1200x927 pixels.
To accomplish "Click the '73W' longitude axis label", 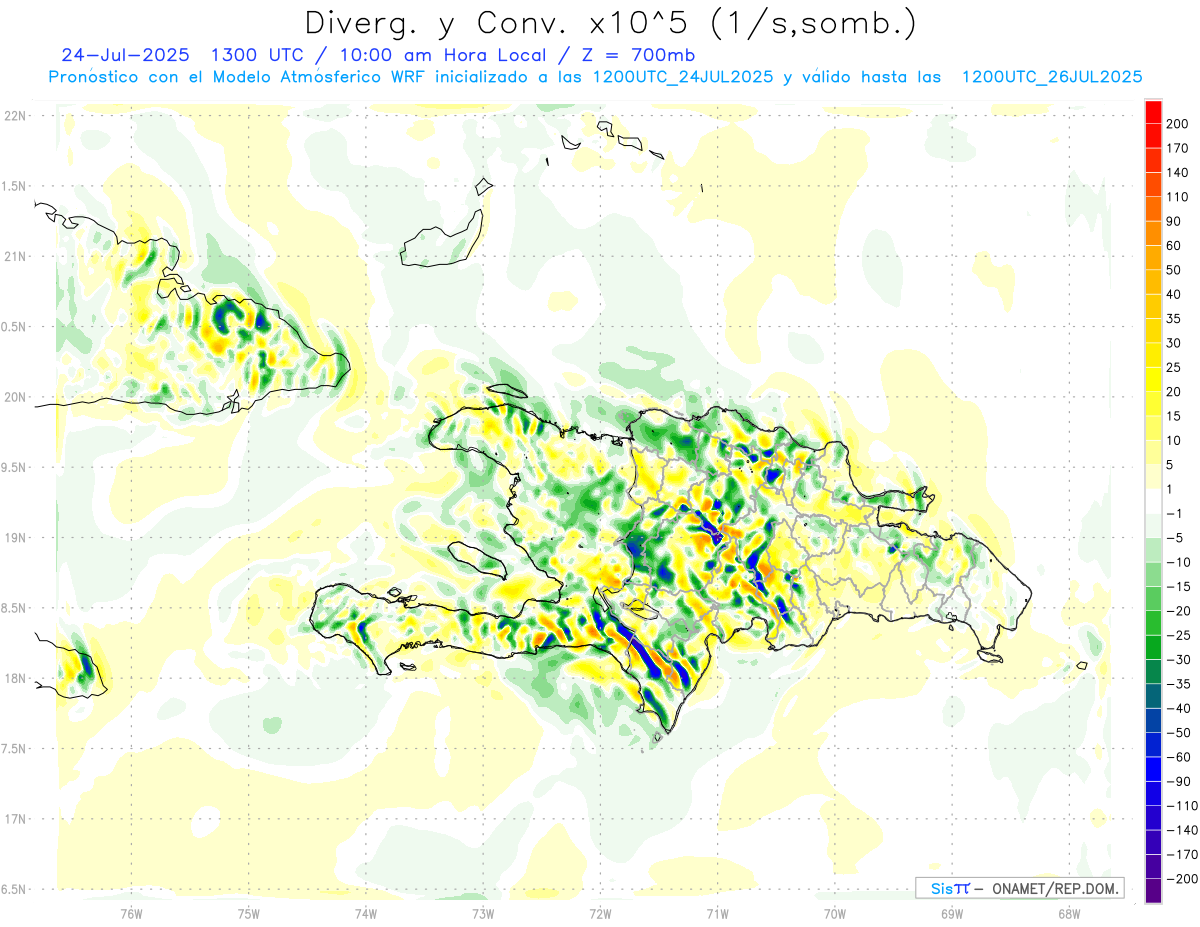I will click(483, 913).
